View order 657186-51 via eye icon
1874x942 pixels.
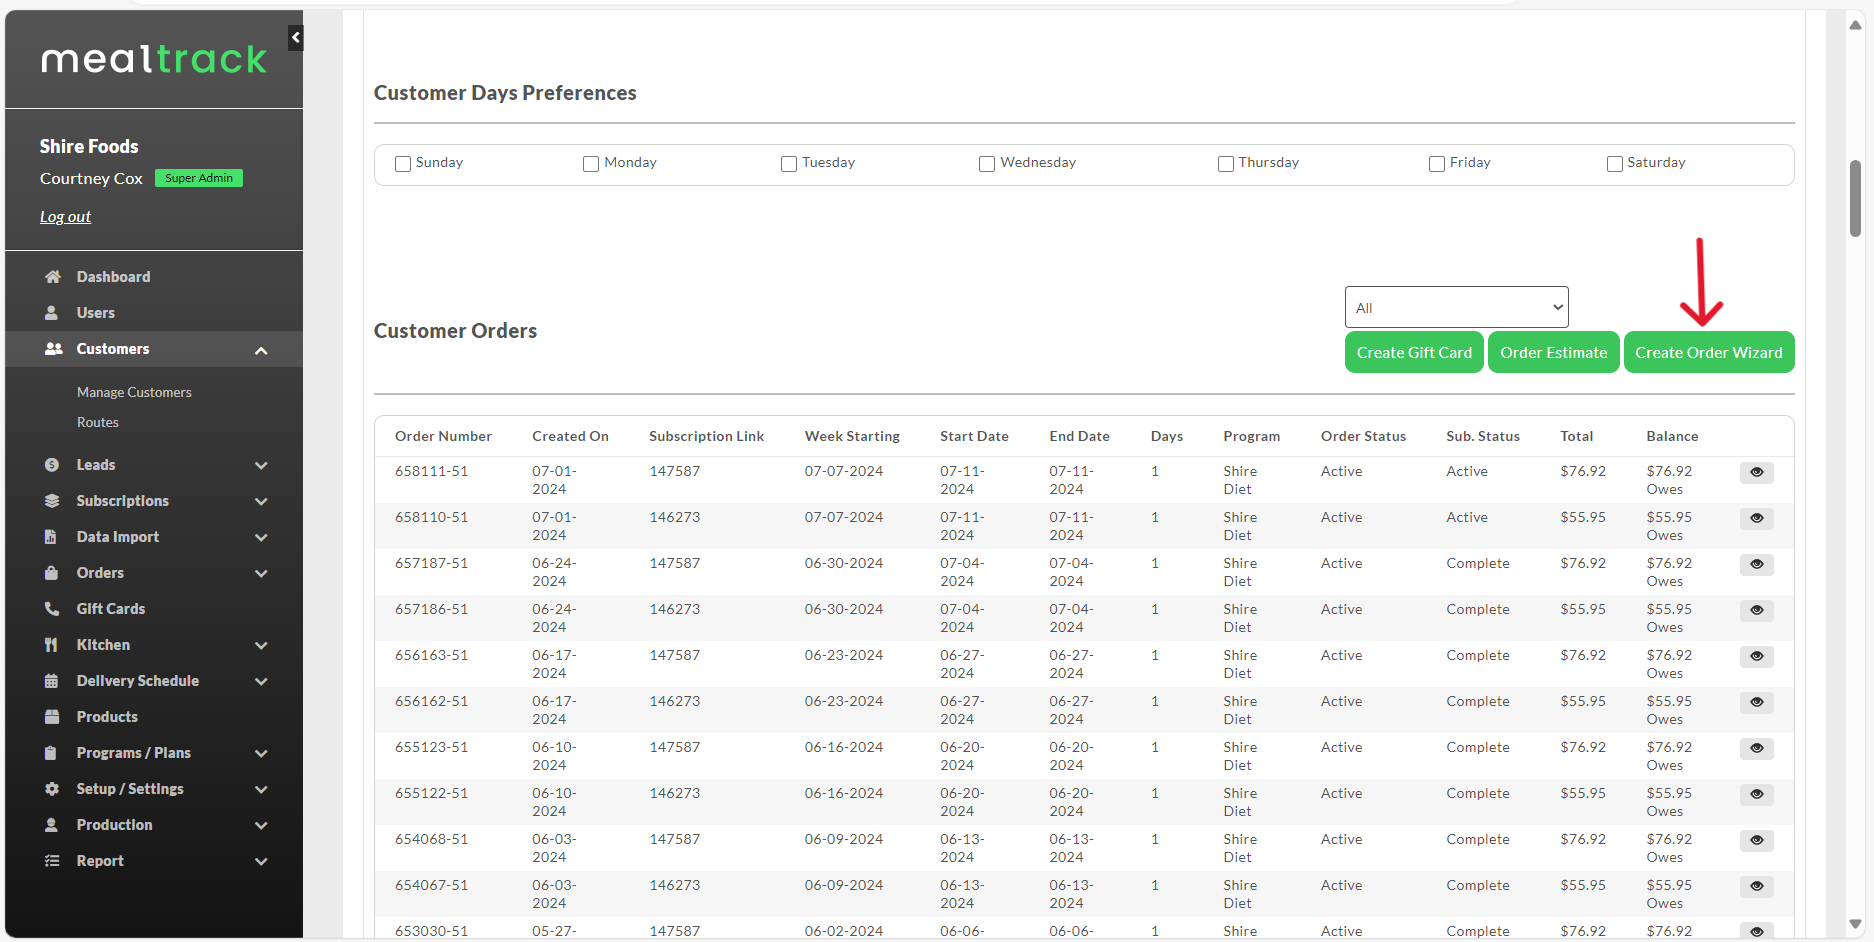tap(1757, 610)
